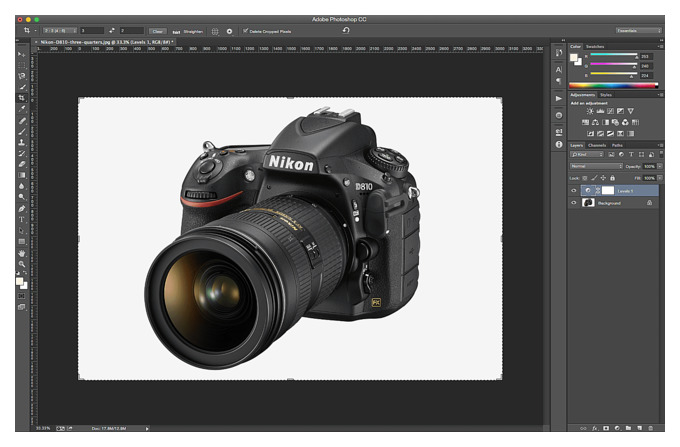Open the crop overlay options grid
The image size is (680, 447).
pyautogui.click(x=215, y=31)
